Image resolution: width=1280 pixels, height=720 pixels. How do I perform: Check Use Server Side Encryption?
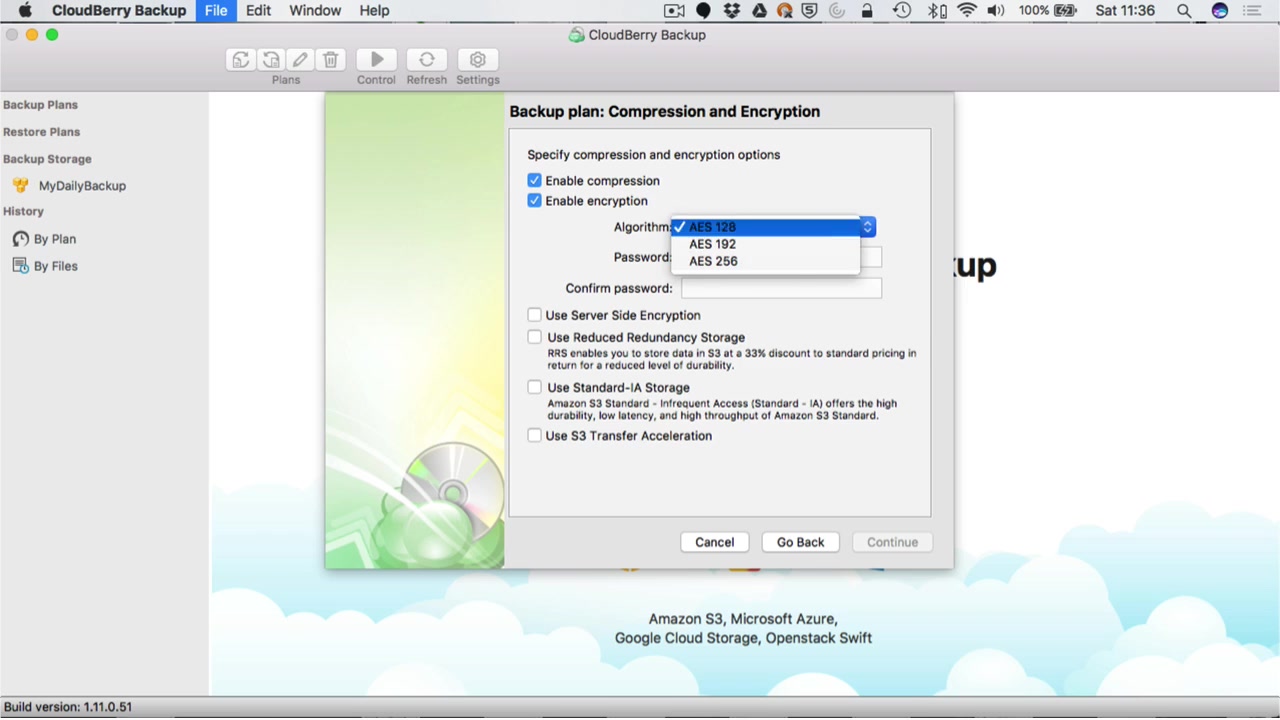click(534, 315)
